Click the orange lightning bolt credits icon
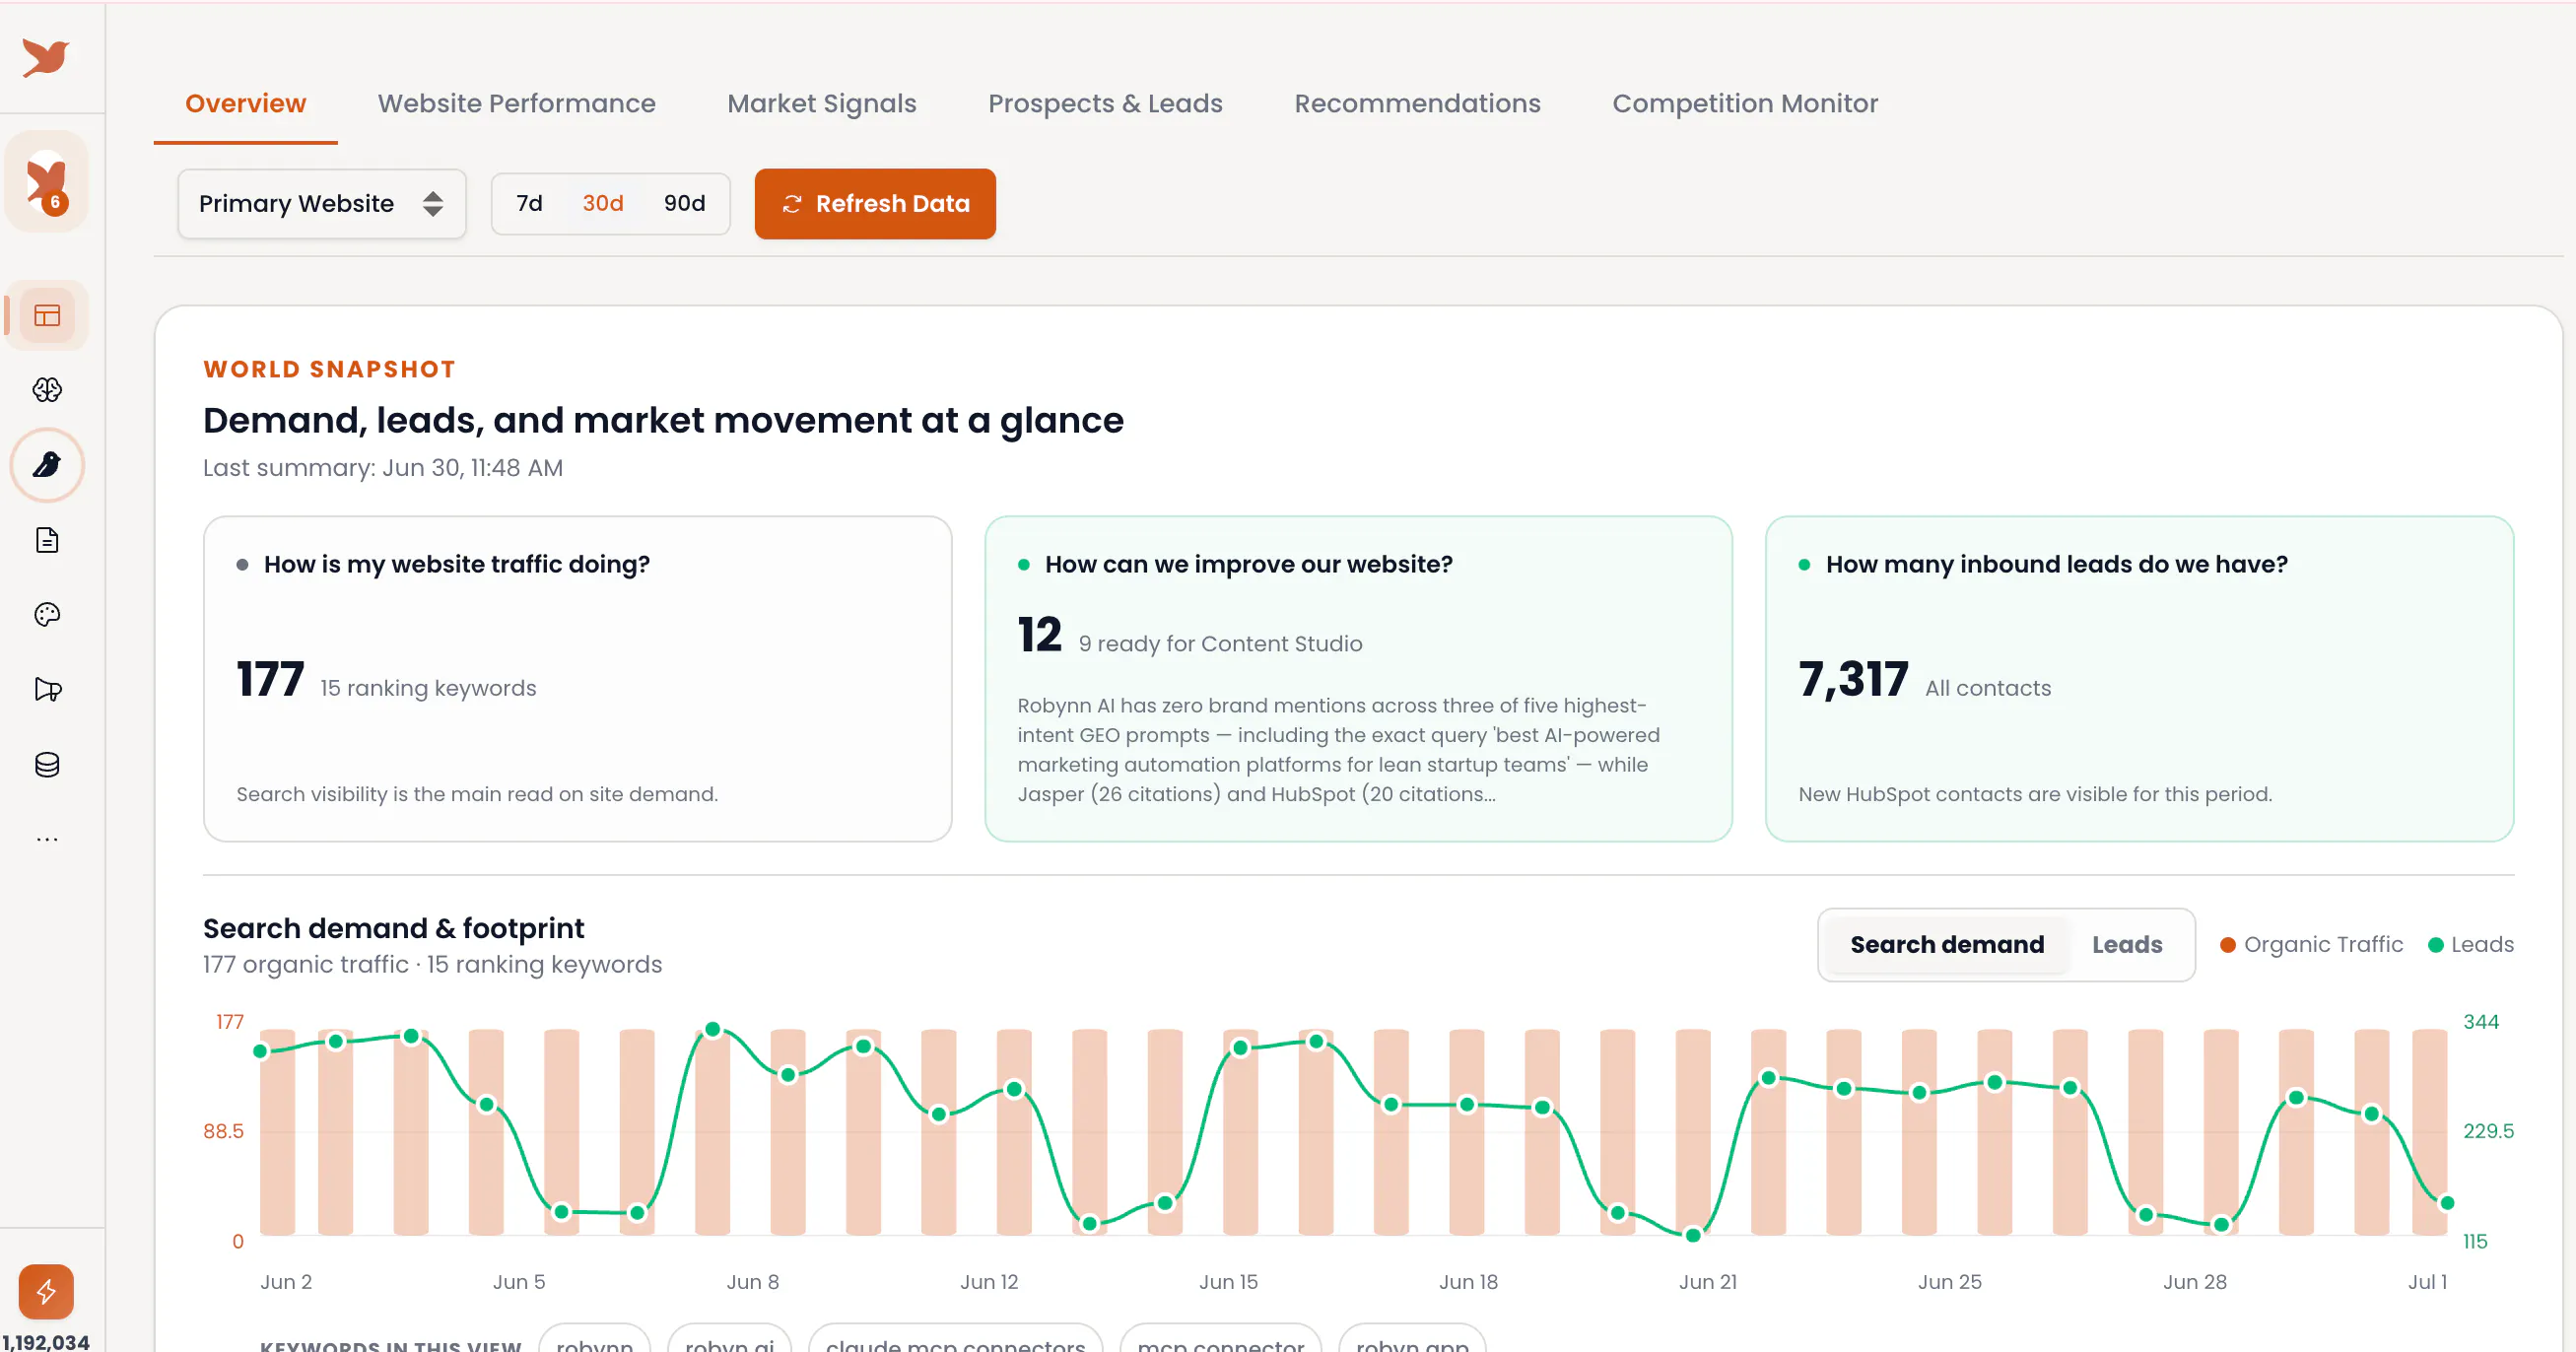The height and width of the screenshot is (1352, 2576). (46, 1292)
